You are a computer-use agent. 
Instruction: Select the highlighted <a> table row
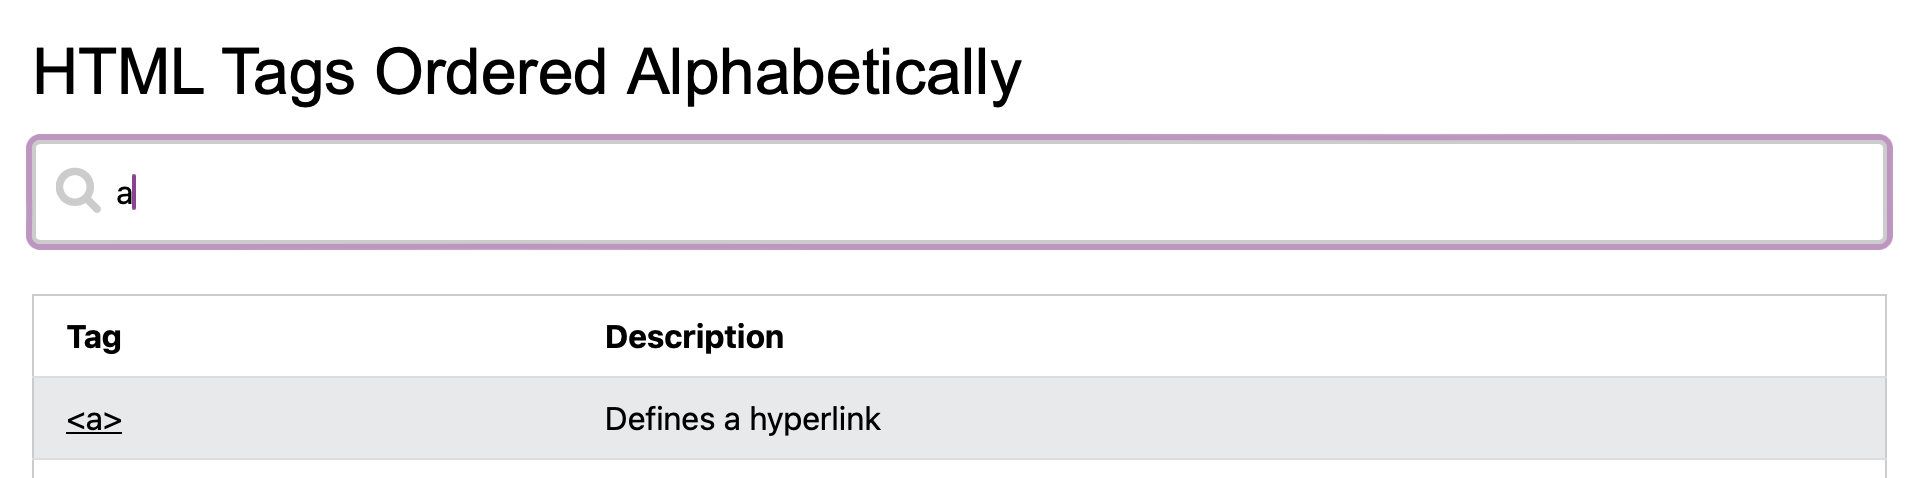click(1300, 419)
